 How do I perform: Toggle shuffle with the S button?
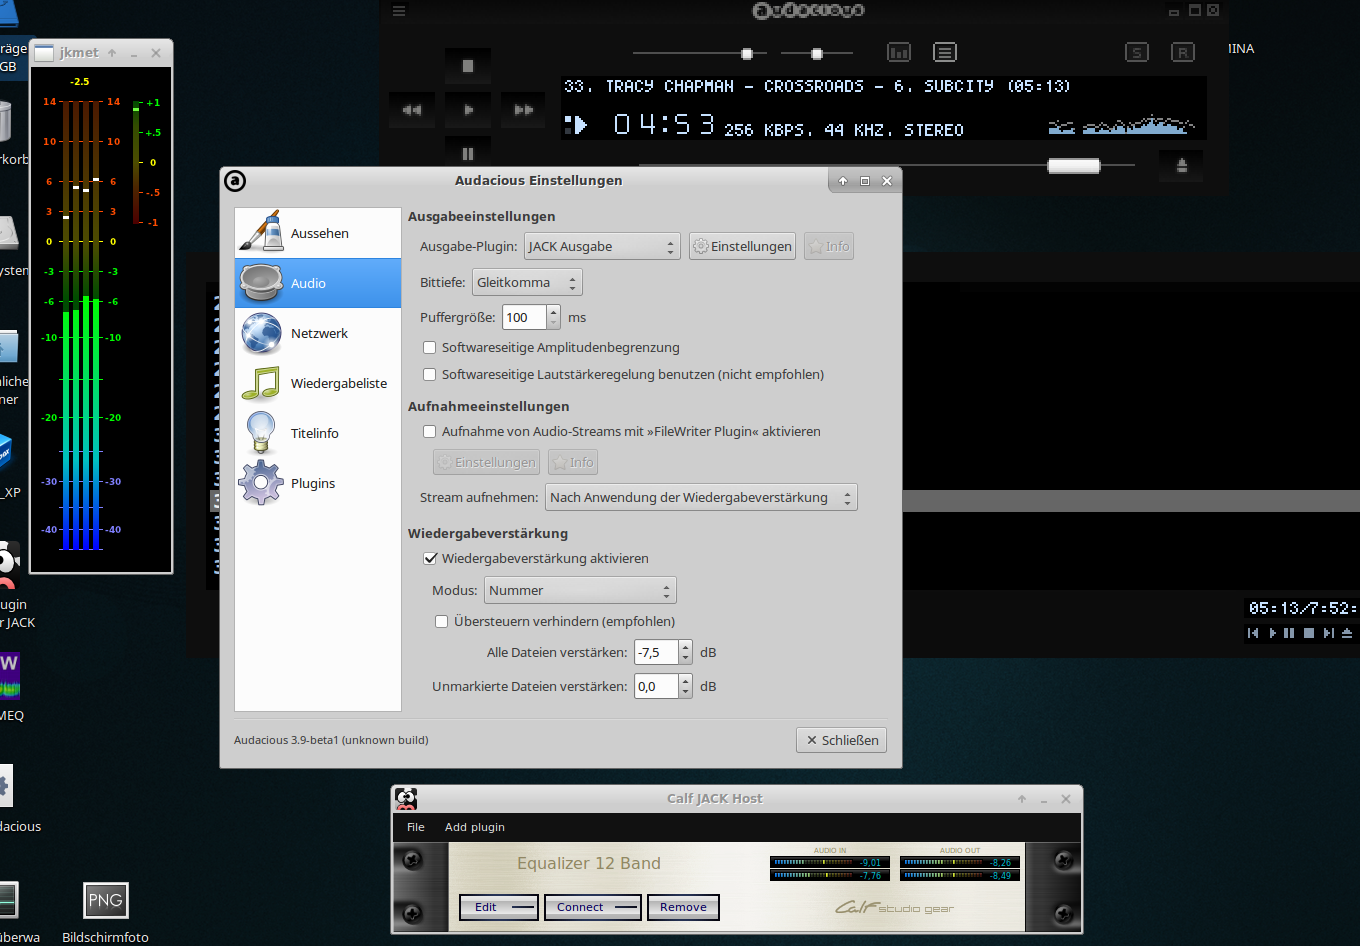1137,52
